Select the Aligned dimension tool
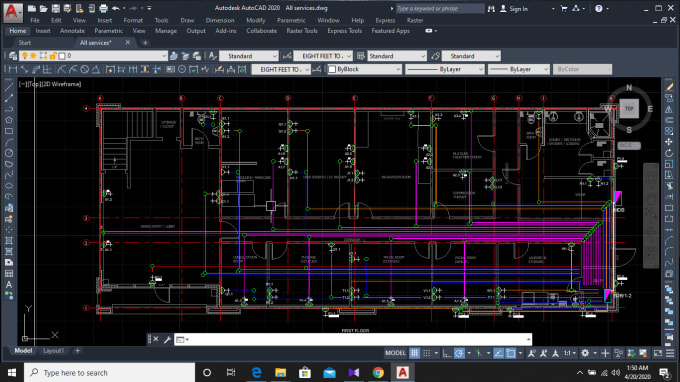The image size is (680, 382). click(24, 69)
